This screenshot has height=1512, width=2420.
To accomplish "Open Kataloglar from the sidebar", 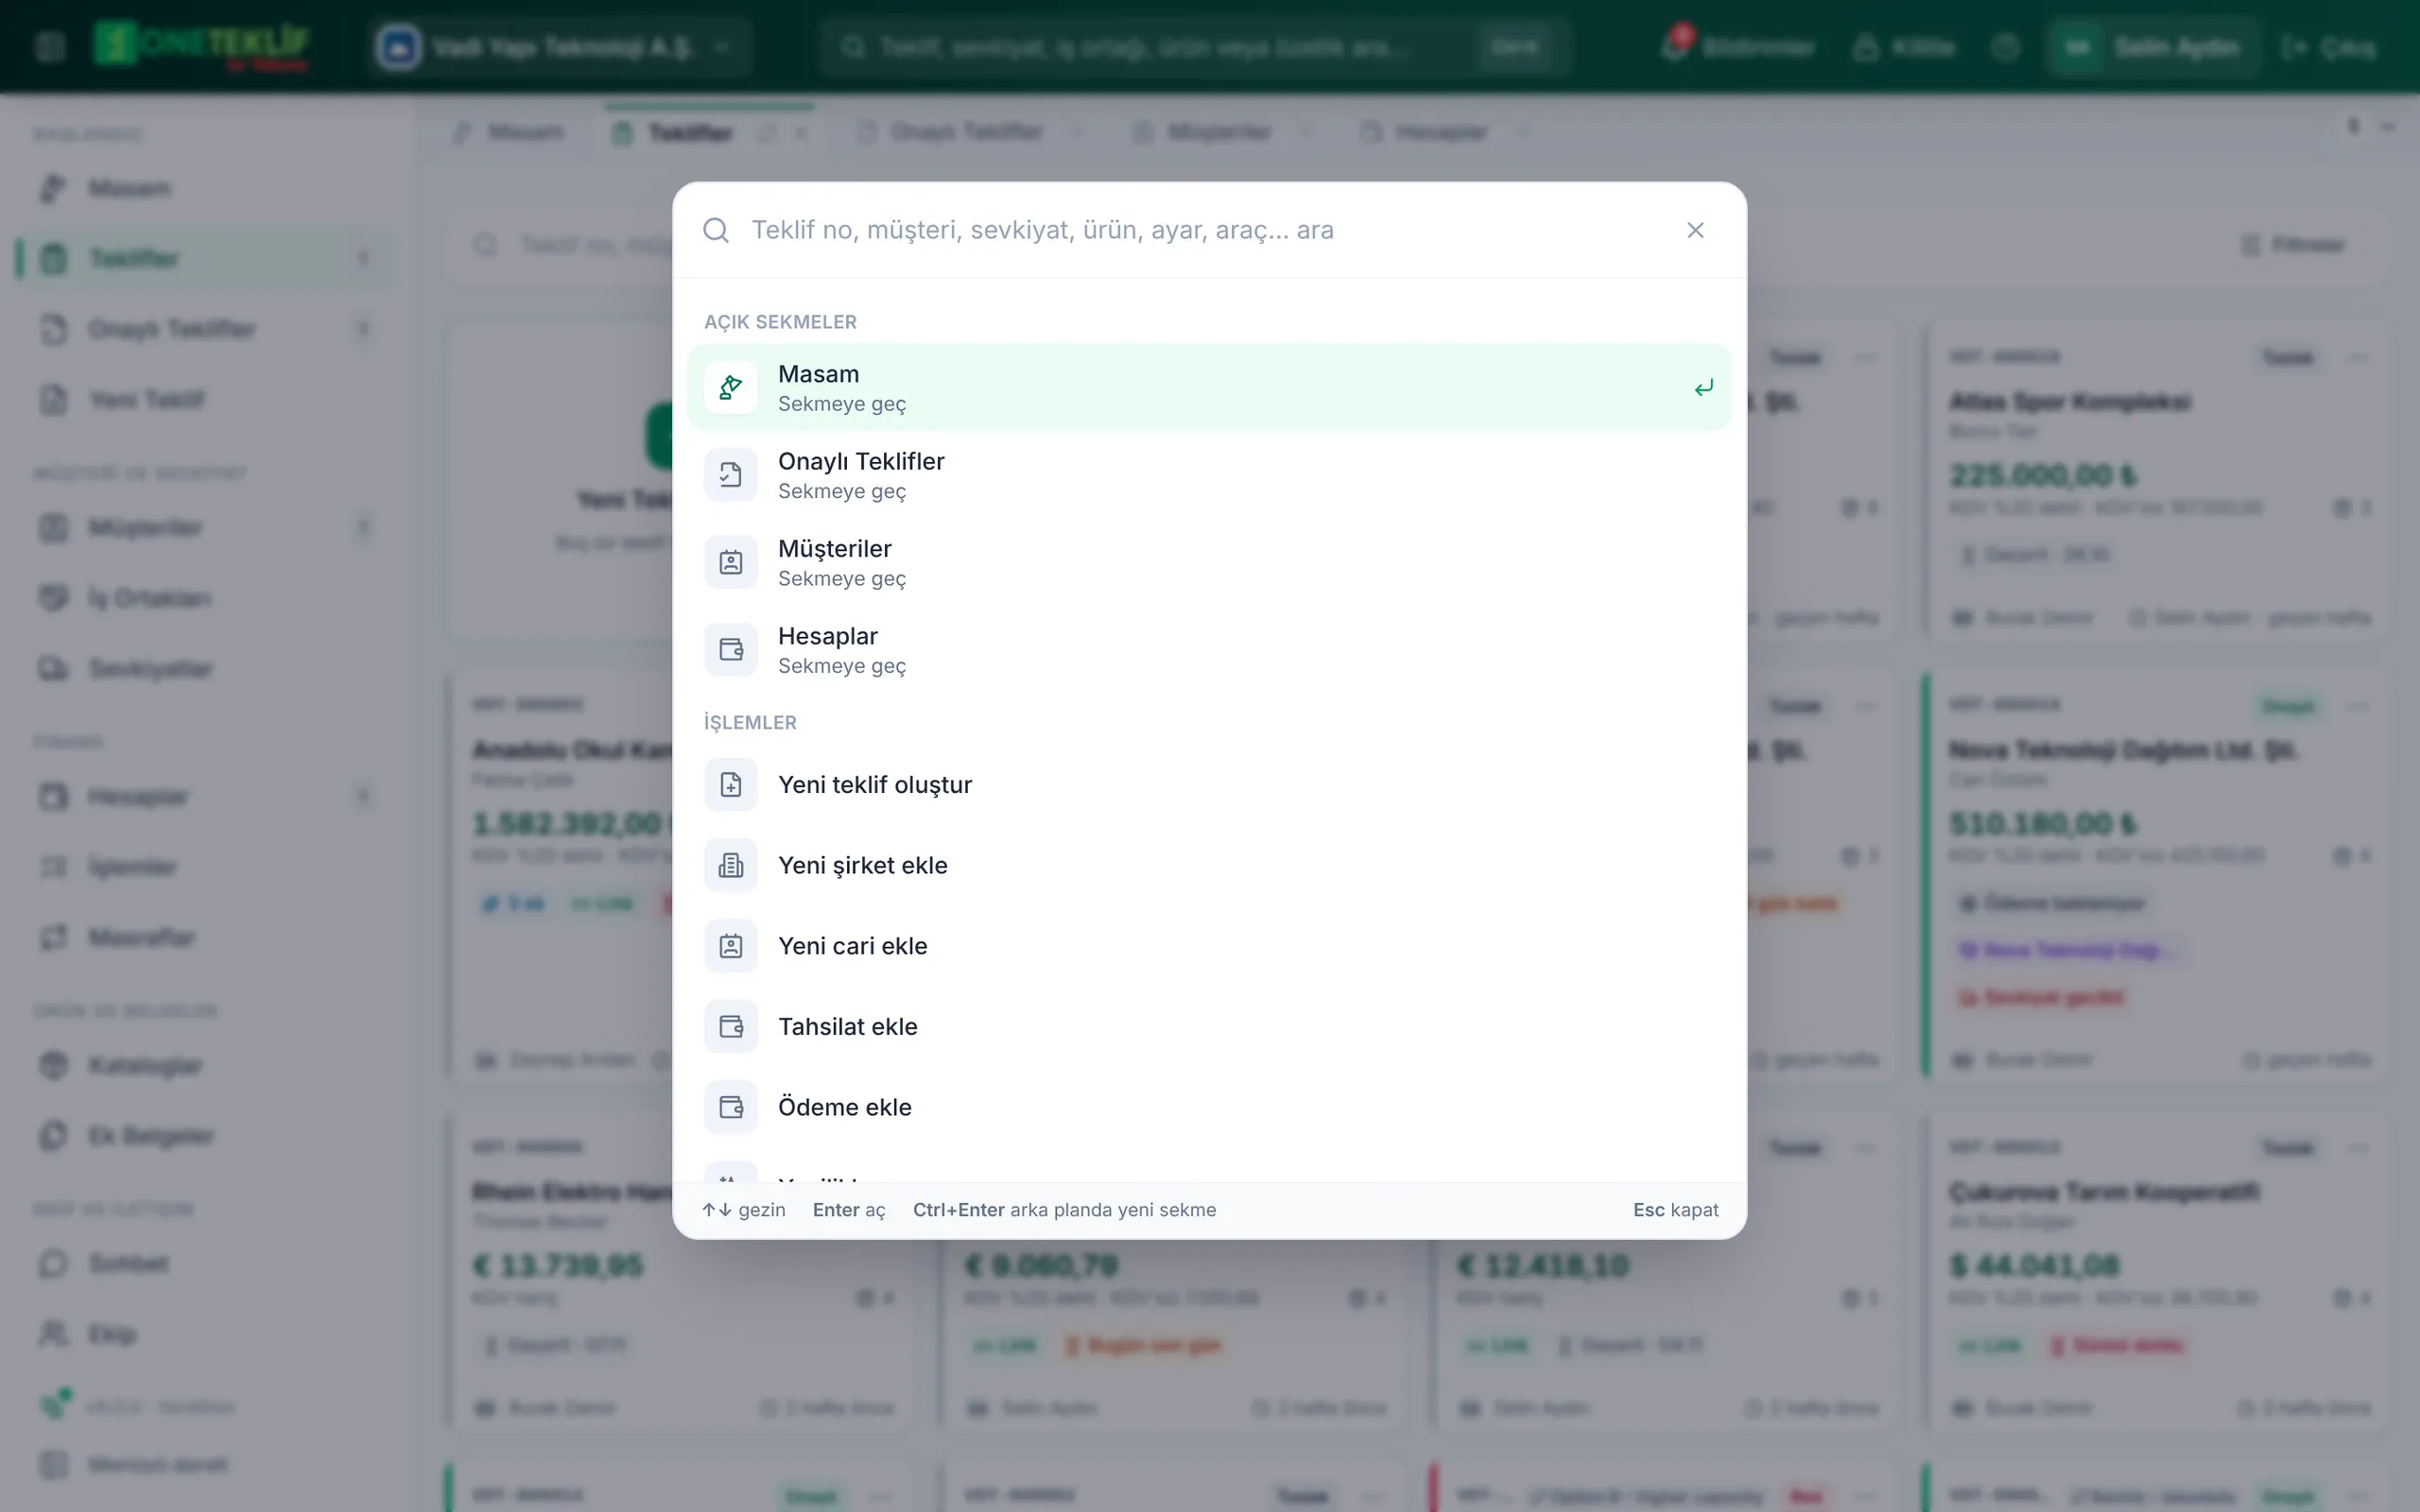I will [205, 1065].
